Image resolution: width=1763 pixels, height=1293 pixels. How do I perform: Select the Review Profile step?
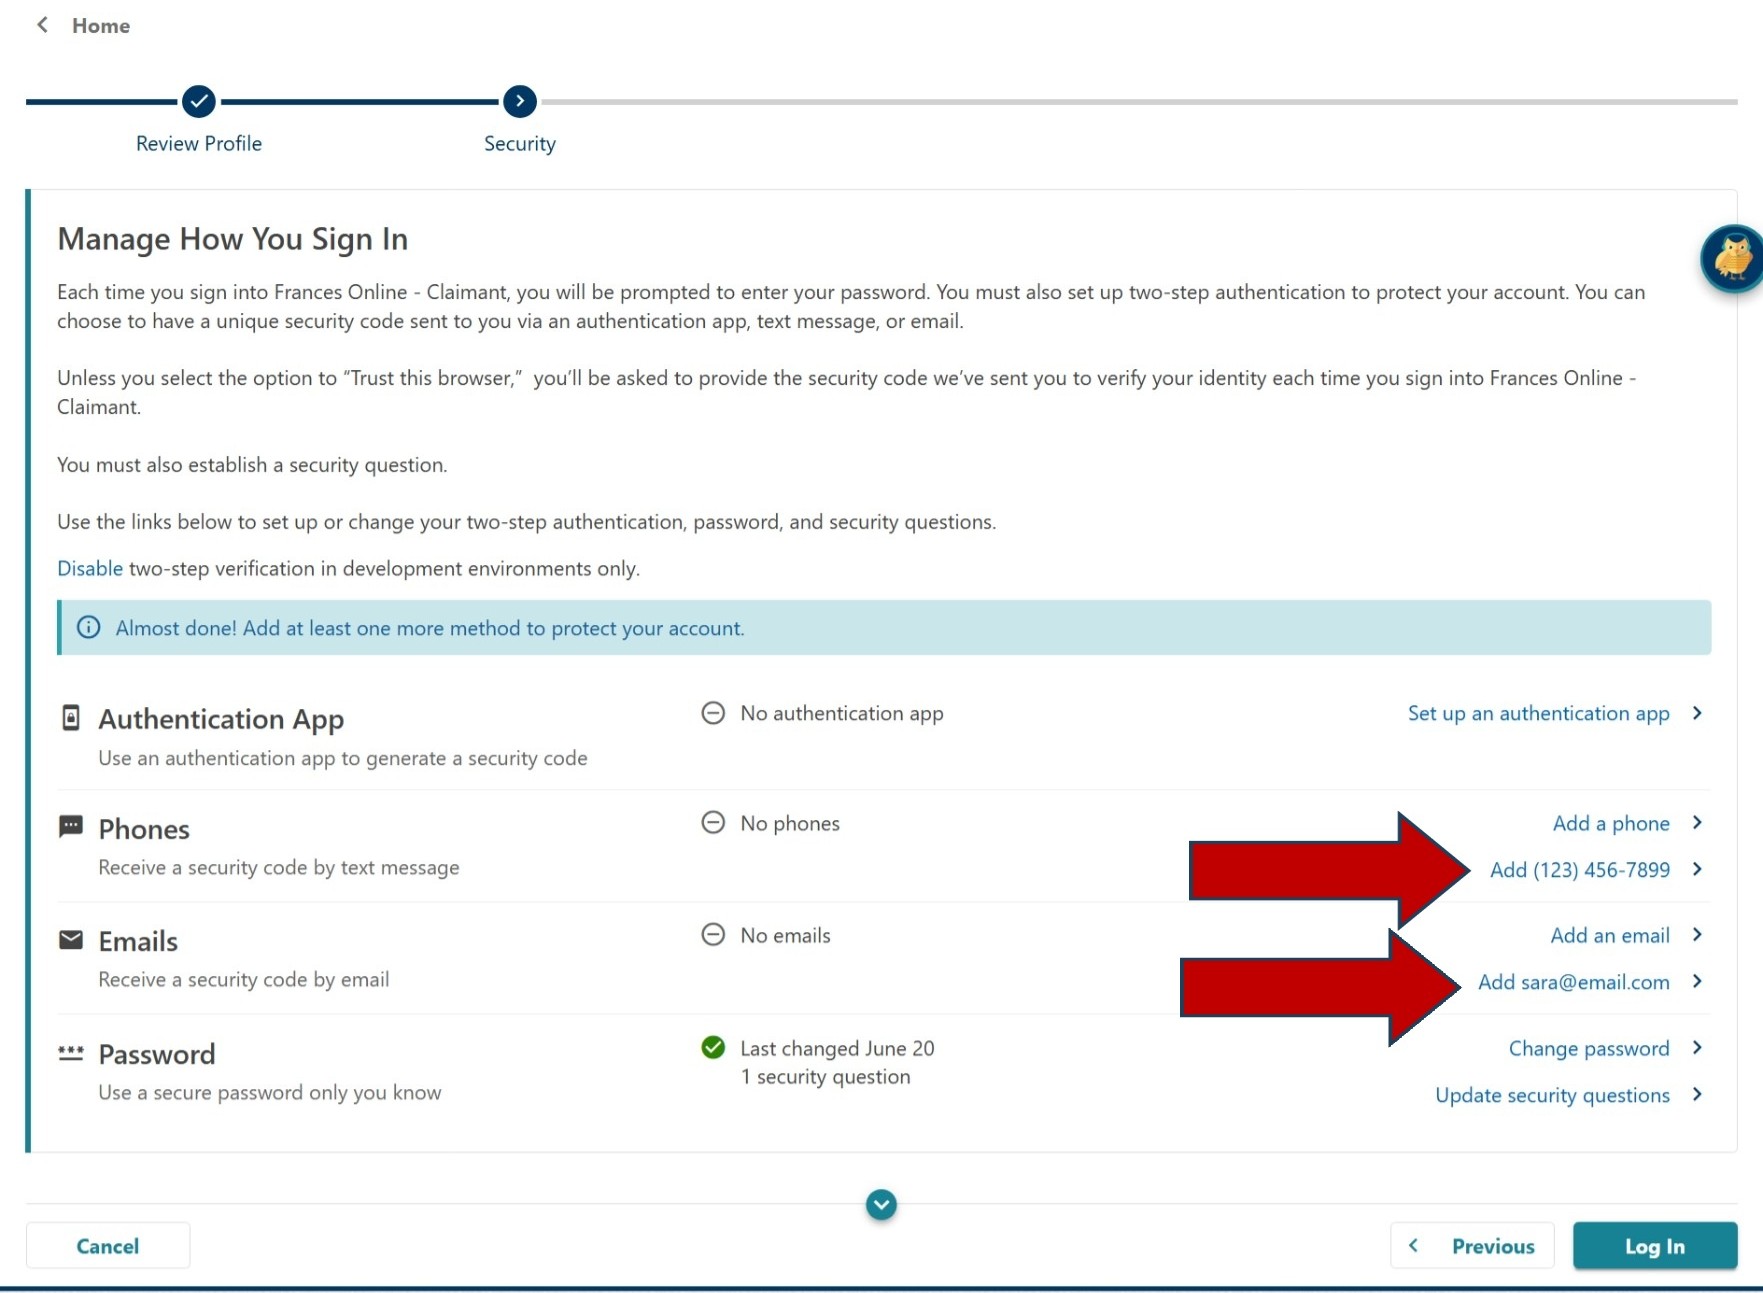coord(197,100)
